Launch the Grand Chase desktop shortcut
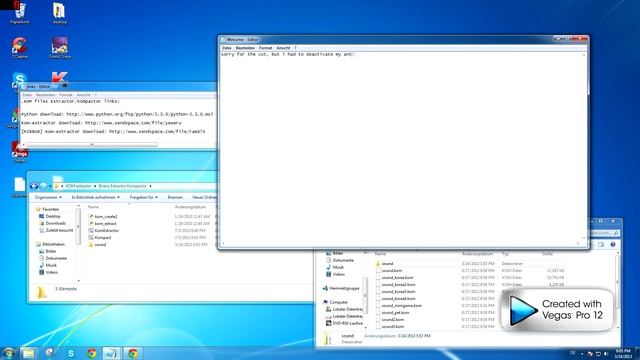The height and width of the screenshot is (360, 640). tap(60, 48)
